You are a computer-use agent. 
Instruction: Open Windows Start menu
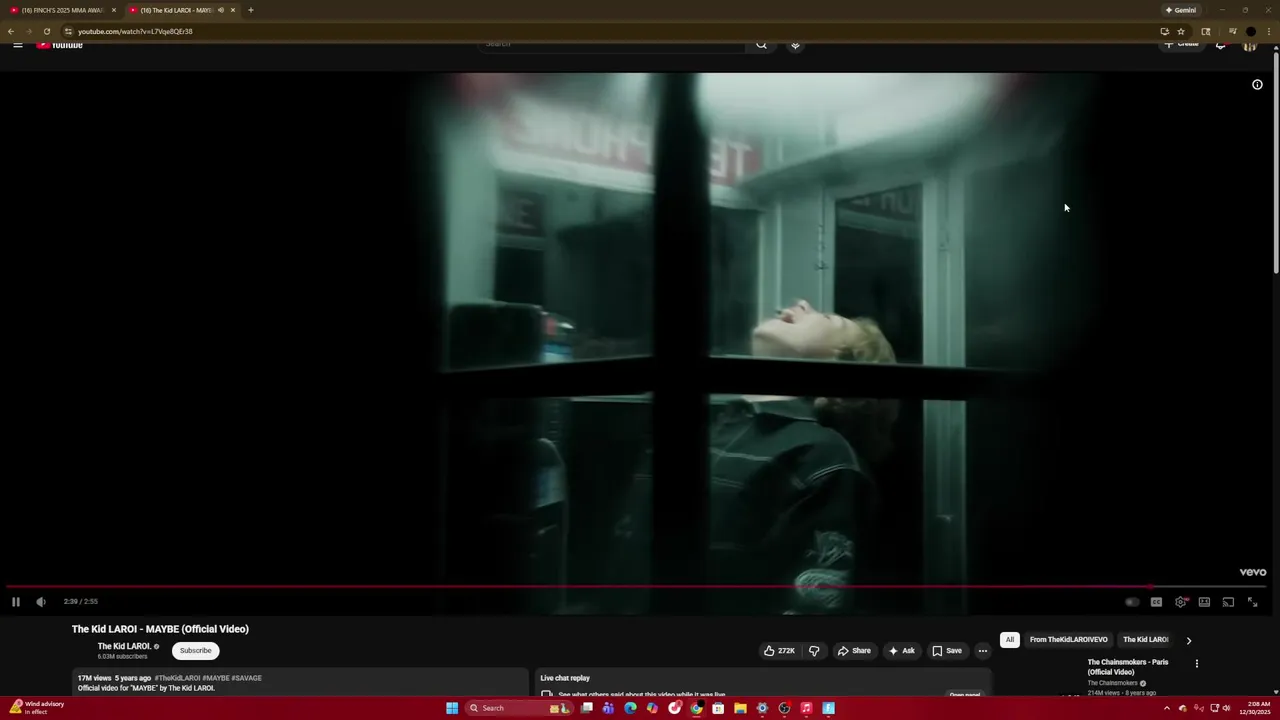pyautogui.click(x=452, y=708)
